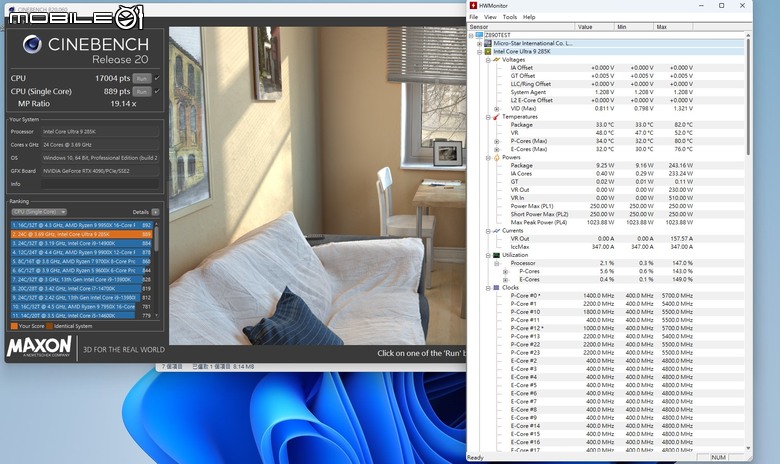Select ranking entry Intel Core i9-14900K

81,243
